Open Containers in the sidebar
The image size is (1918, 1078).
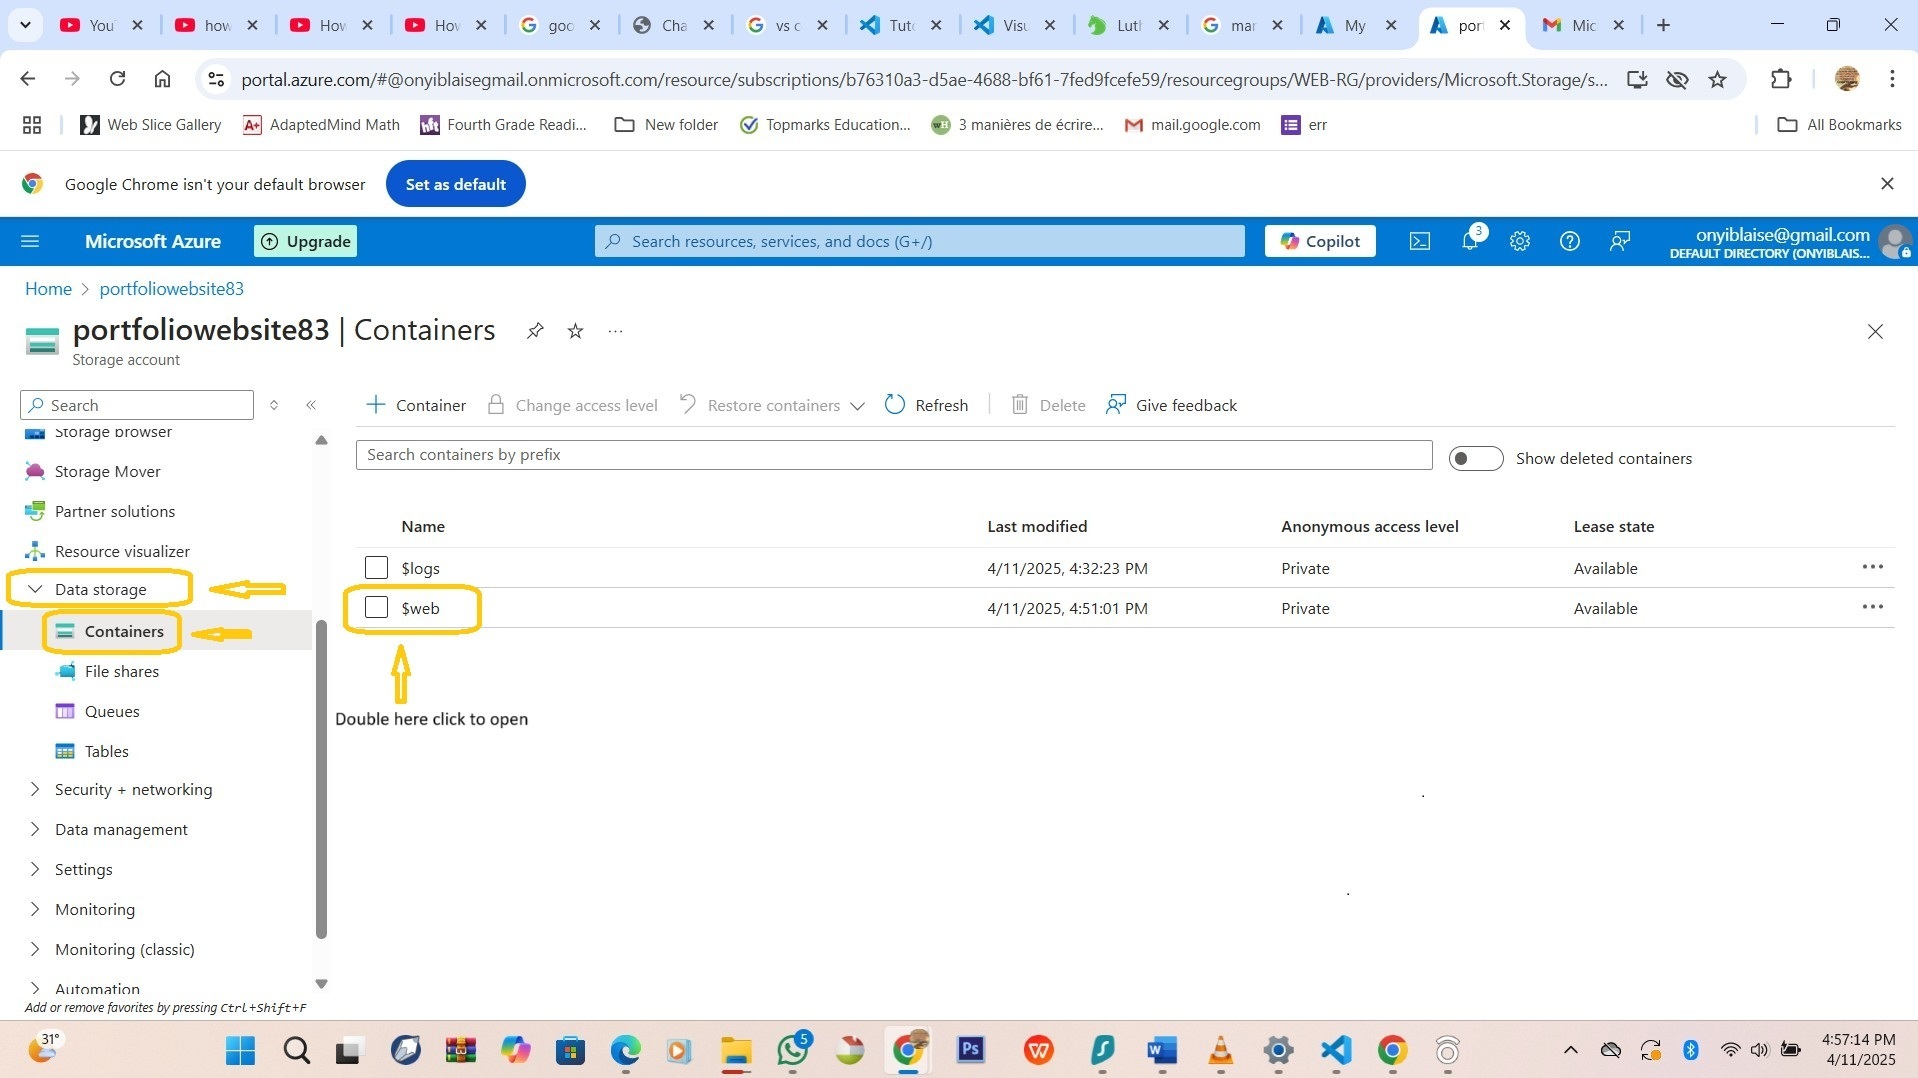[124, 631]
